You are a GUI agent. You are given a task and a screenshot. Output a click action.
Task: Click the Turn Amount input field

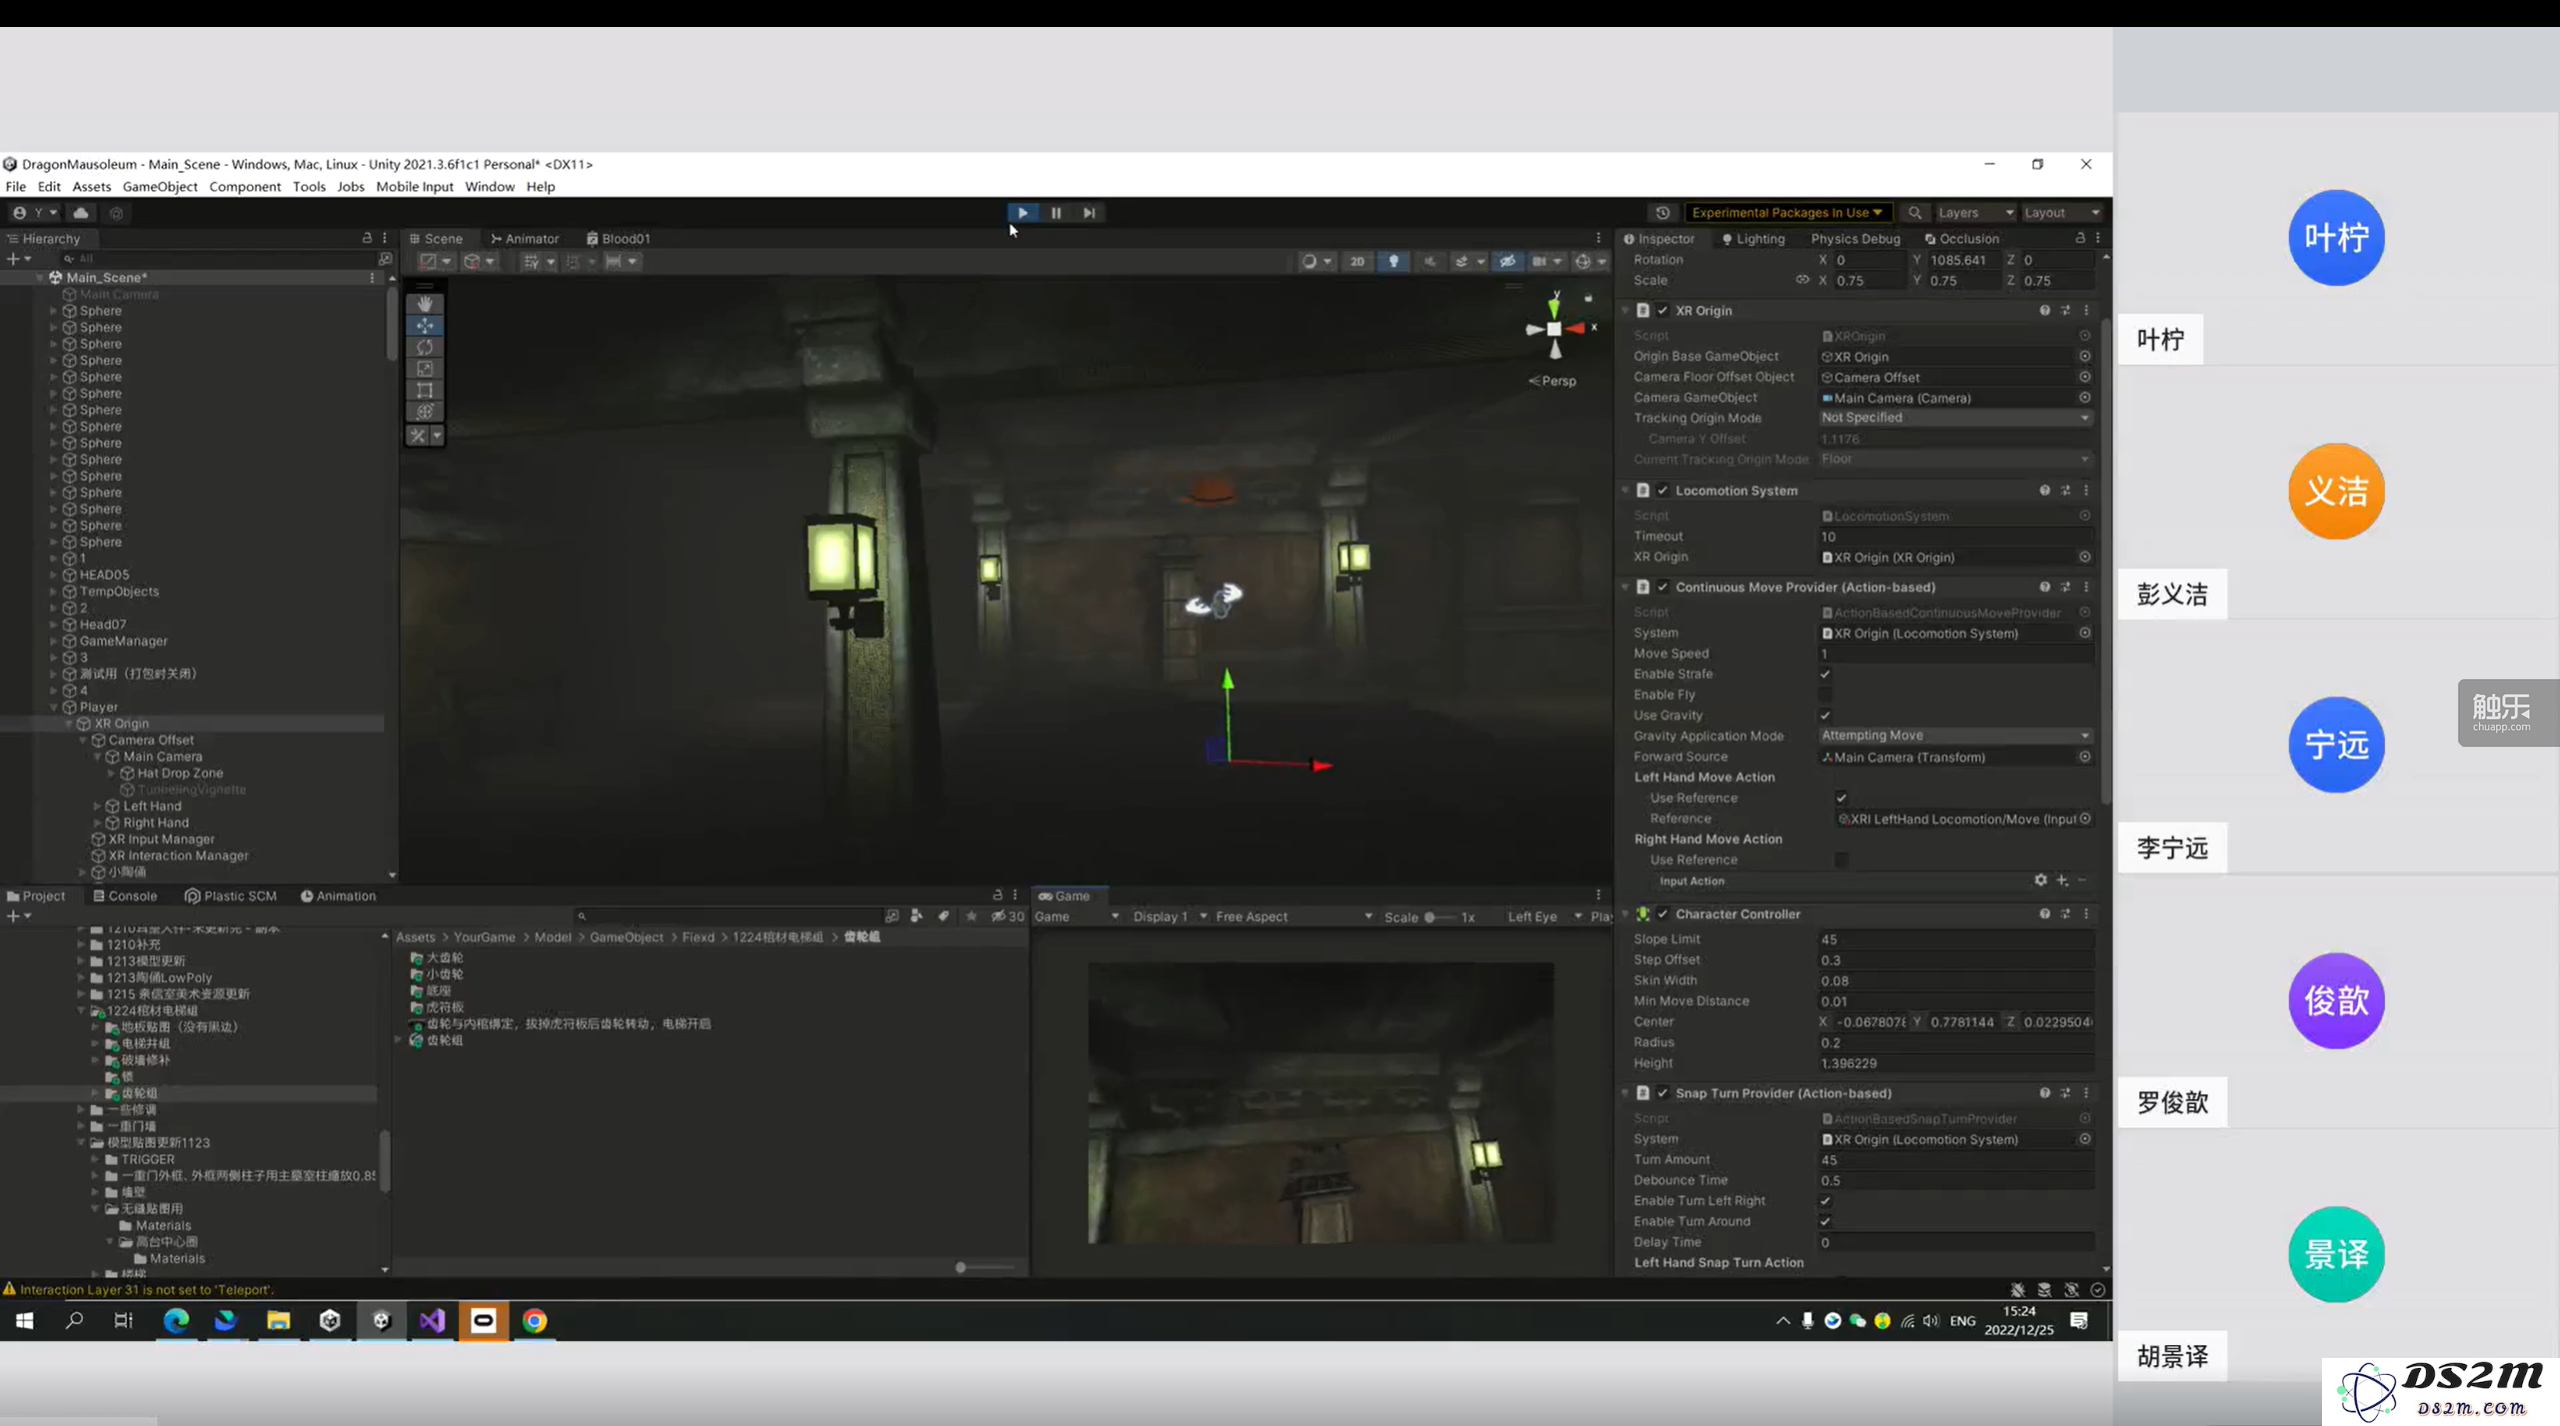(1955, 1160)
